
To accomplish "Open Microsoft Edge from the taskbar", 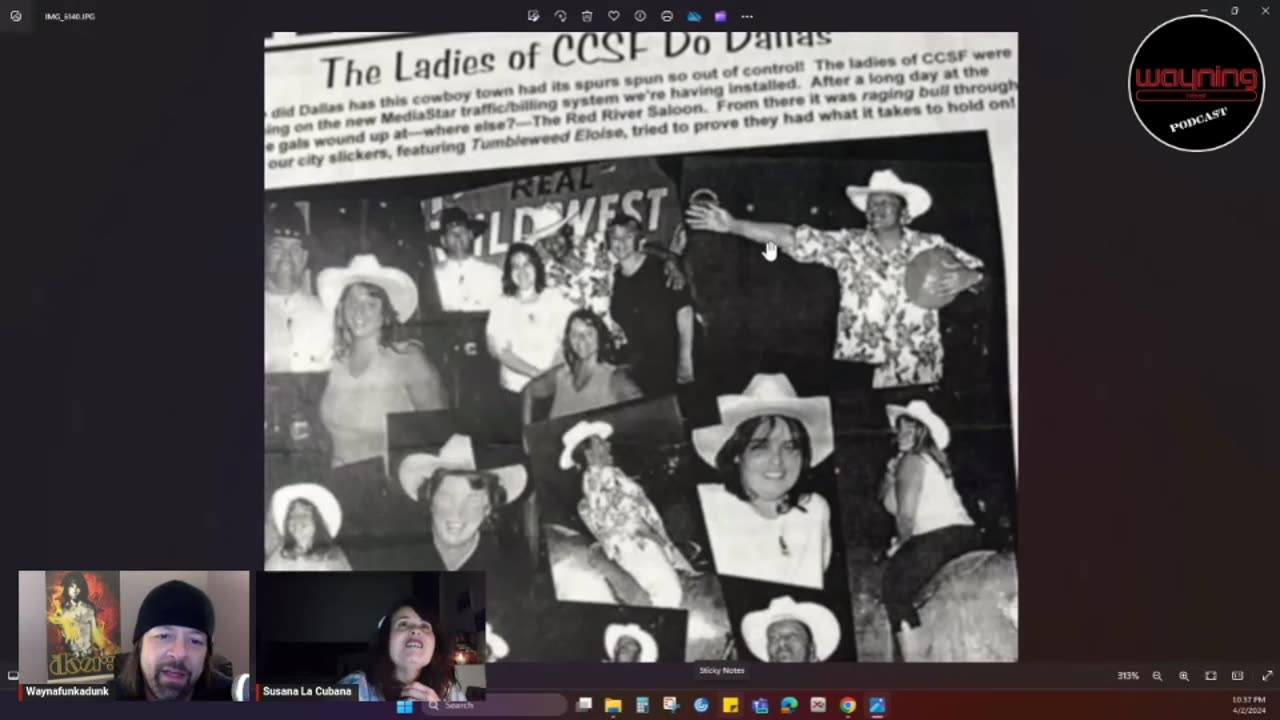I will 789,706.
